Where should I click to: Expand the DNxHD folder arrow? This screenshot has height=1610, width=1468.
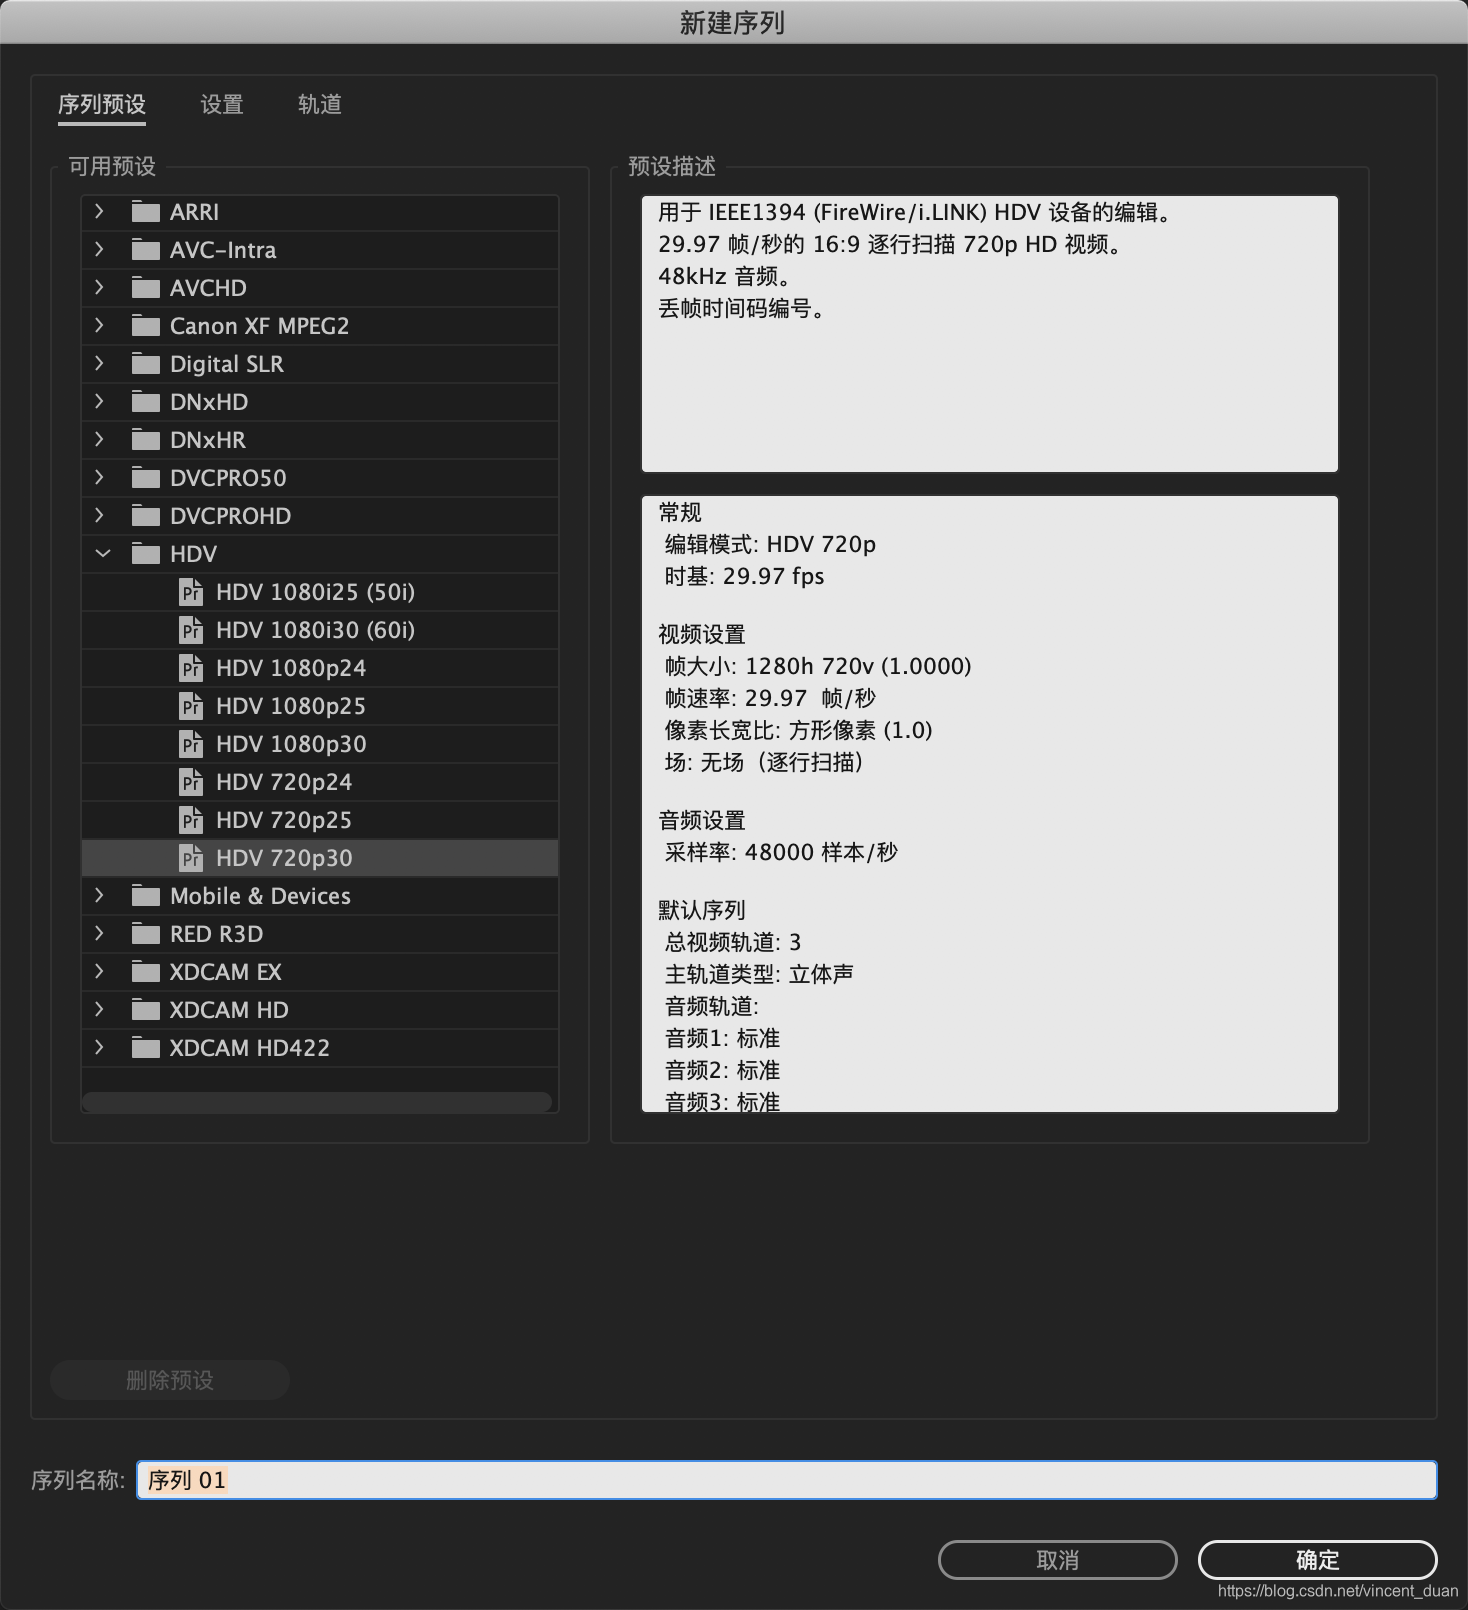99,401
